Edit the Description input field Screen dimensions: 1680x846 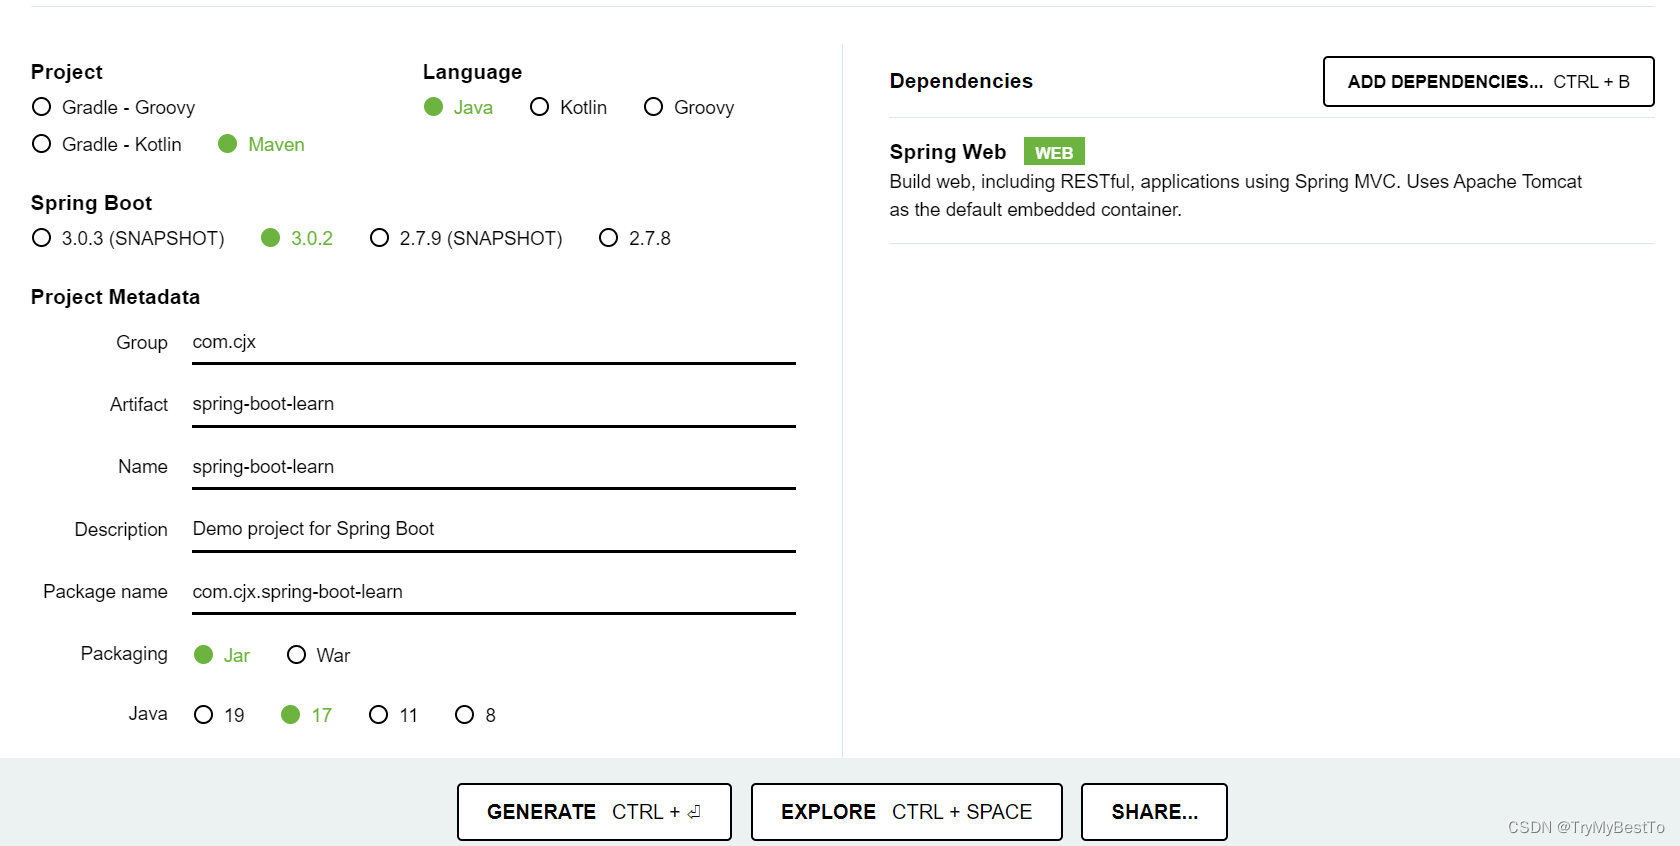[x=494, y=530]
